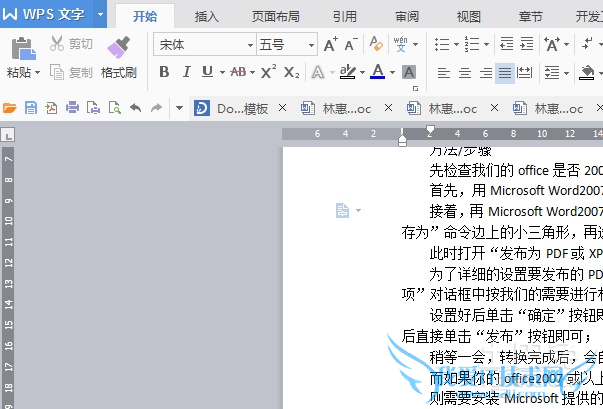Decrease paragraph indent
The image size is (603, 409).
pos(506,44)
